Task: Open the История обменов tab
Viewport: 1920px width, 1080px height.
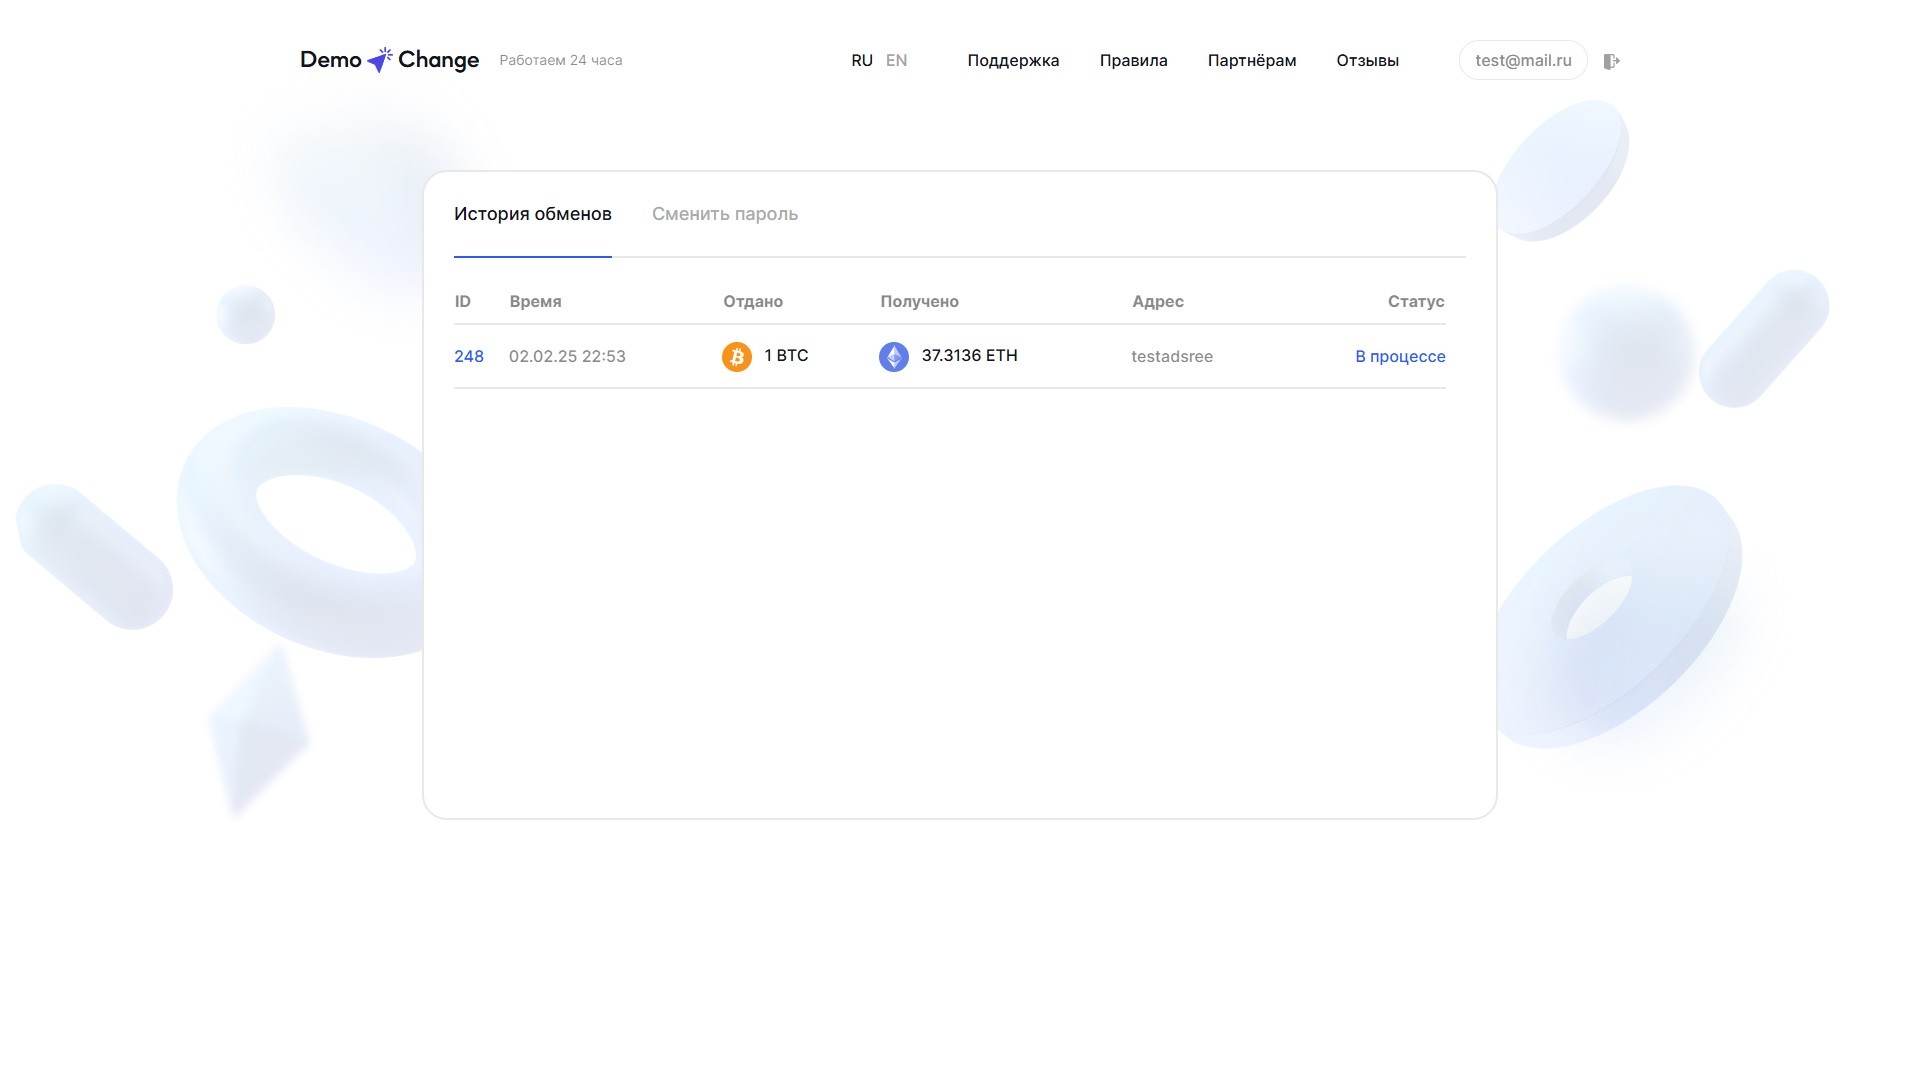Action: (532, 214)
